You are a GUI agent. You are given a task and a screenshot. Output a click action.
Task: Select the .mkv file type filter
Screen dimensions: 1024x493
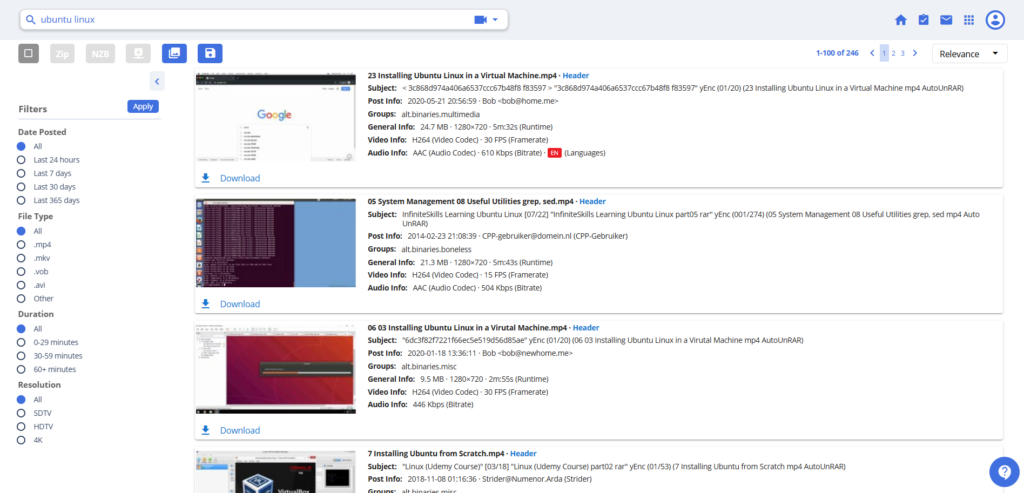point(22,258)
